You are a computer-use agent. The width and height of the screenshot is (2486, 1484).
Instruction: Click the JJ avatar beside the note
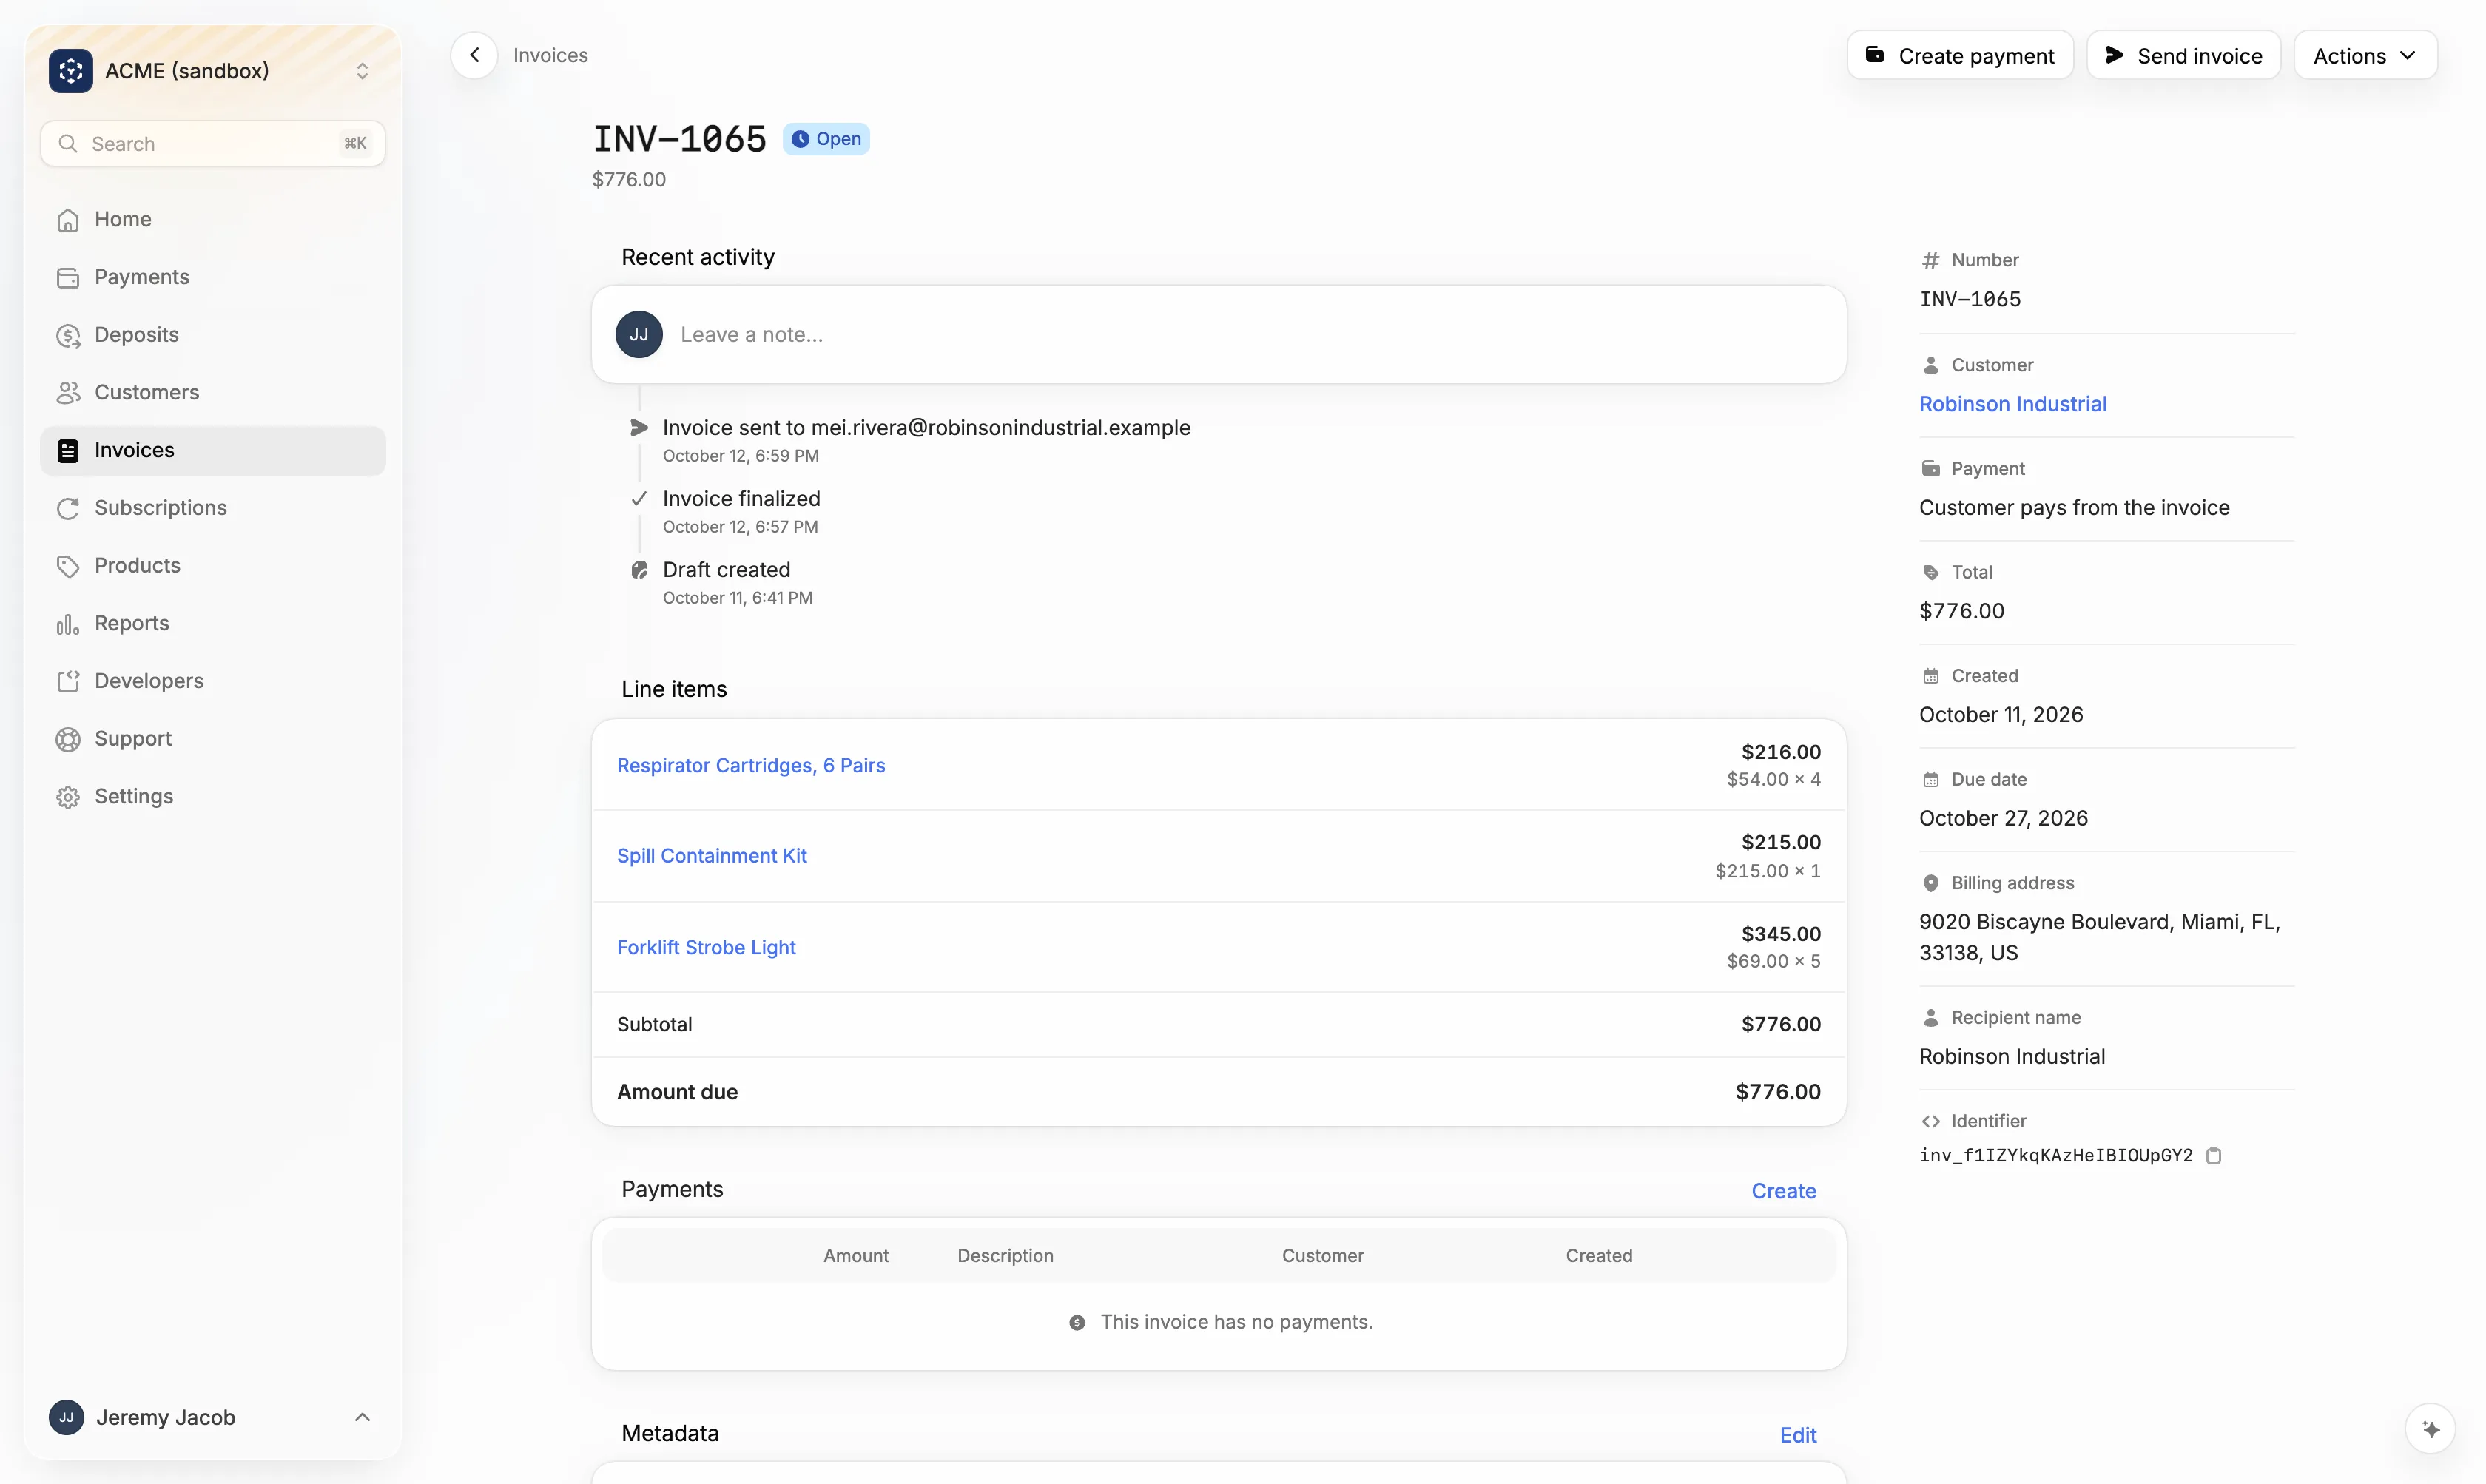pos(639,335)
